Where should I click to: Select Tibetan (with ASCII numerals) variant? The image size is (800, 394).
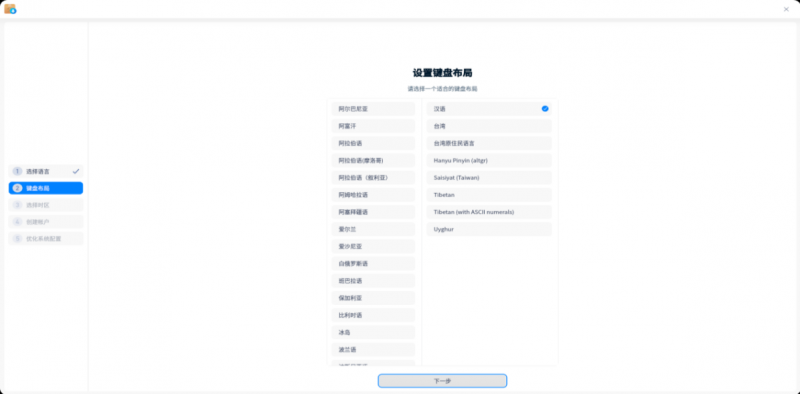pos(489,212)
